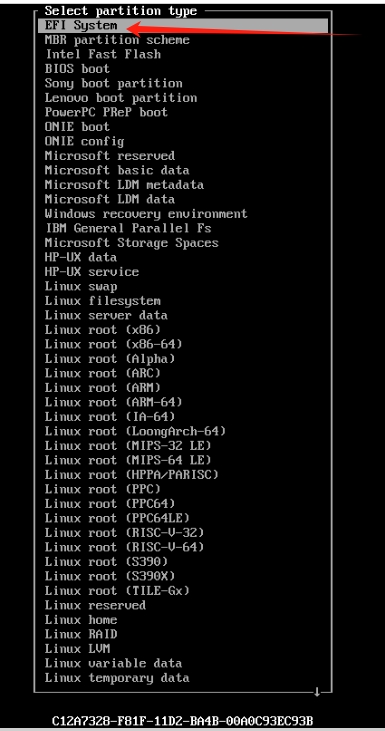Select the EFI System partition type
This screenshot has height=731, width=385.
click(x=183, y=26)
